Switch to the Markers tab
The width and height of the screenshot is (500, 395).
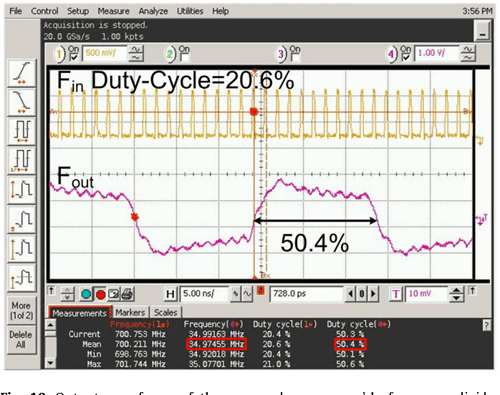point(130,313)
